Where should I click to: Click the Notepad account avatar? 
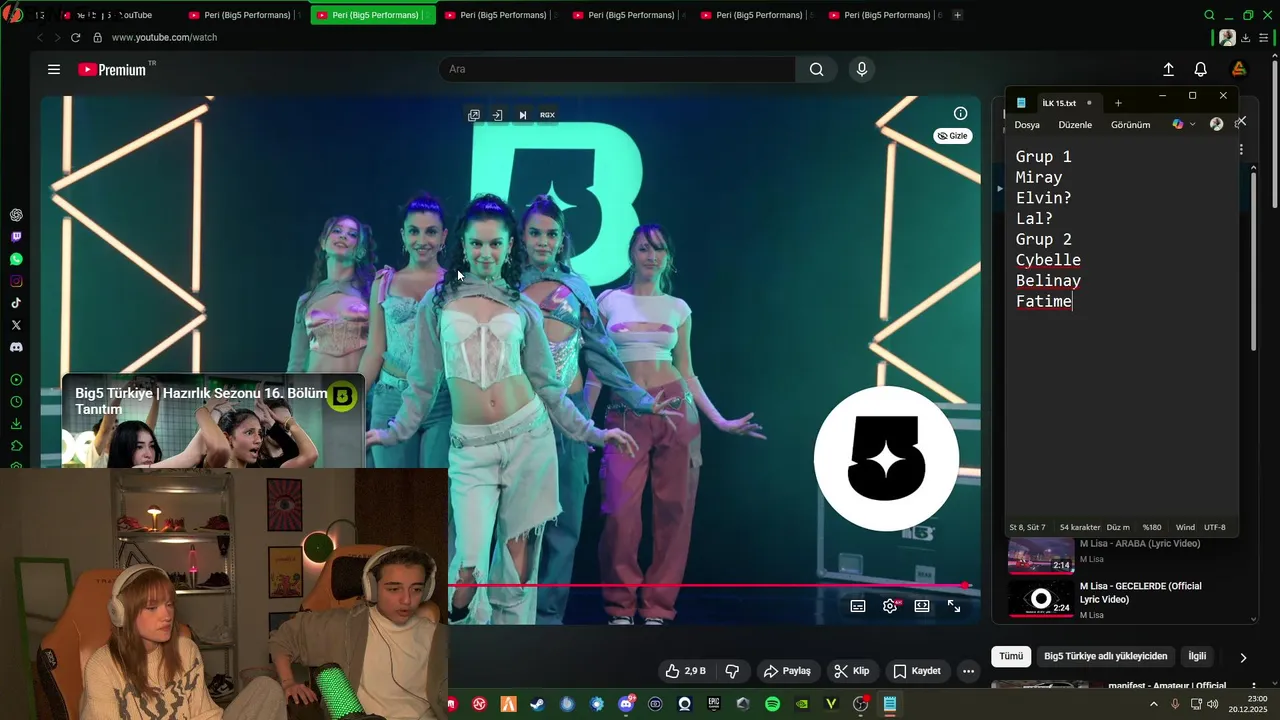click(1216, 124)
